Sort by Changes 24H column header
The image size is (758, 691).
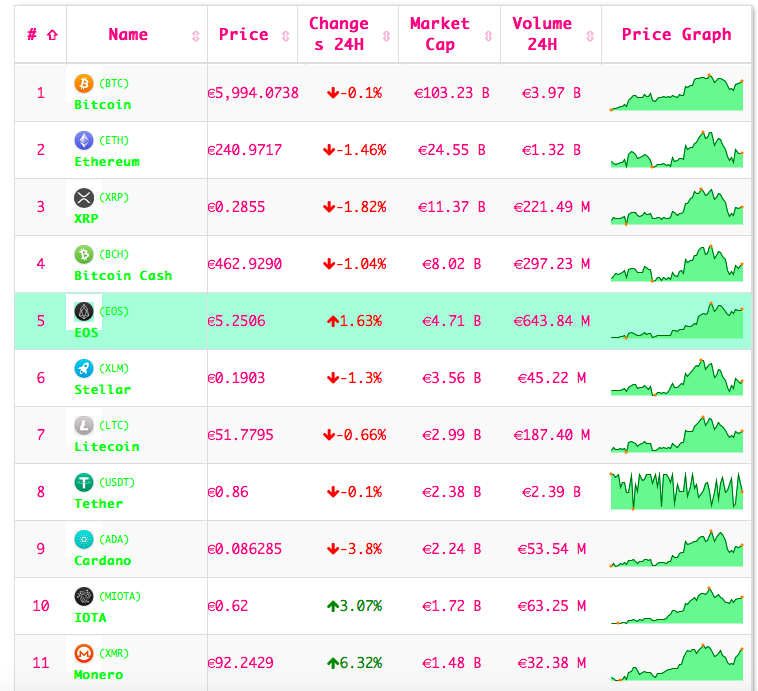tap(339, 34)
